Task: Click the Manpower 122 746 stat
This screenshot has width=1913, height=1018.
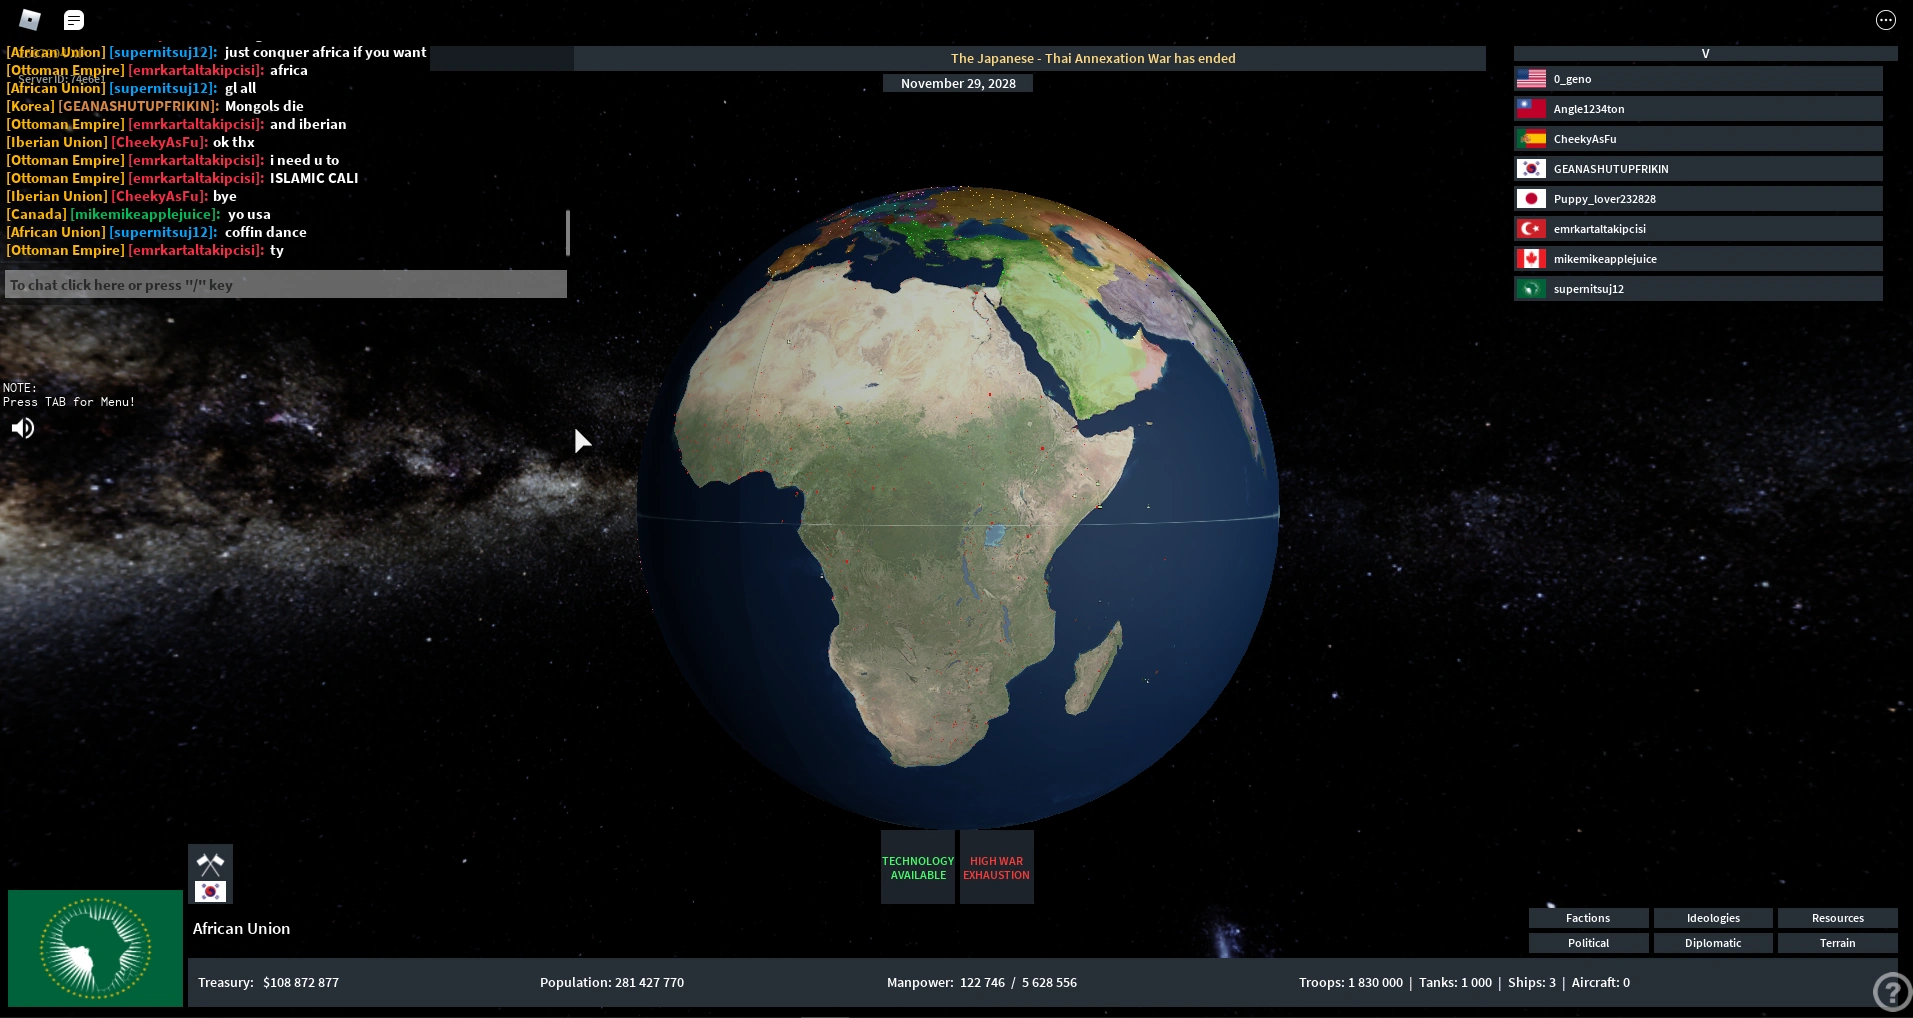Action: [x=982, y=982]
